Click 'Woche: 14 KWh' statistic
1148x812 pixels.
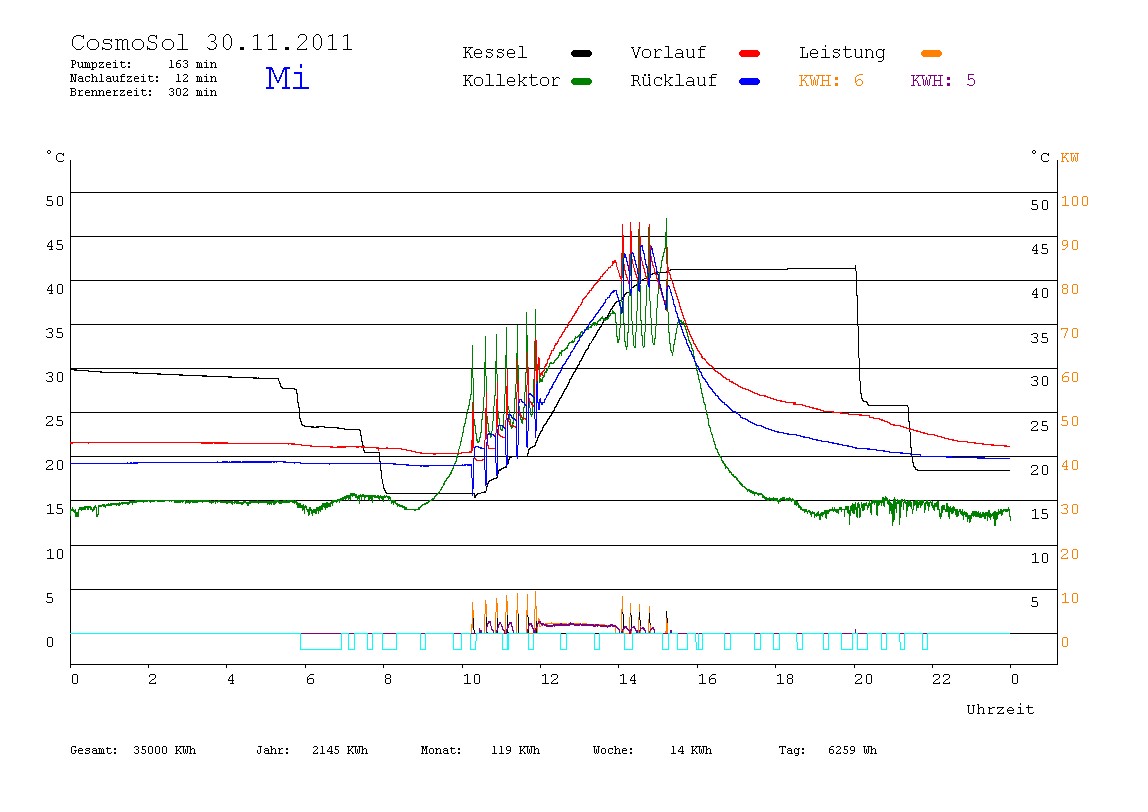(652, 750)
